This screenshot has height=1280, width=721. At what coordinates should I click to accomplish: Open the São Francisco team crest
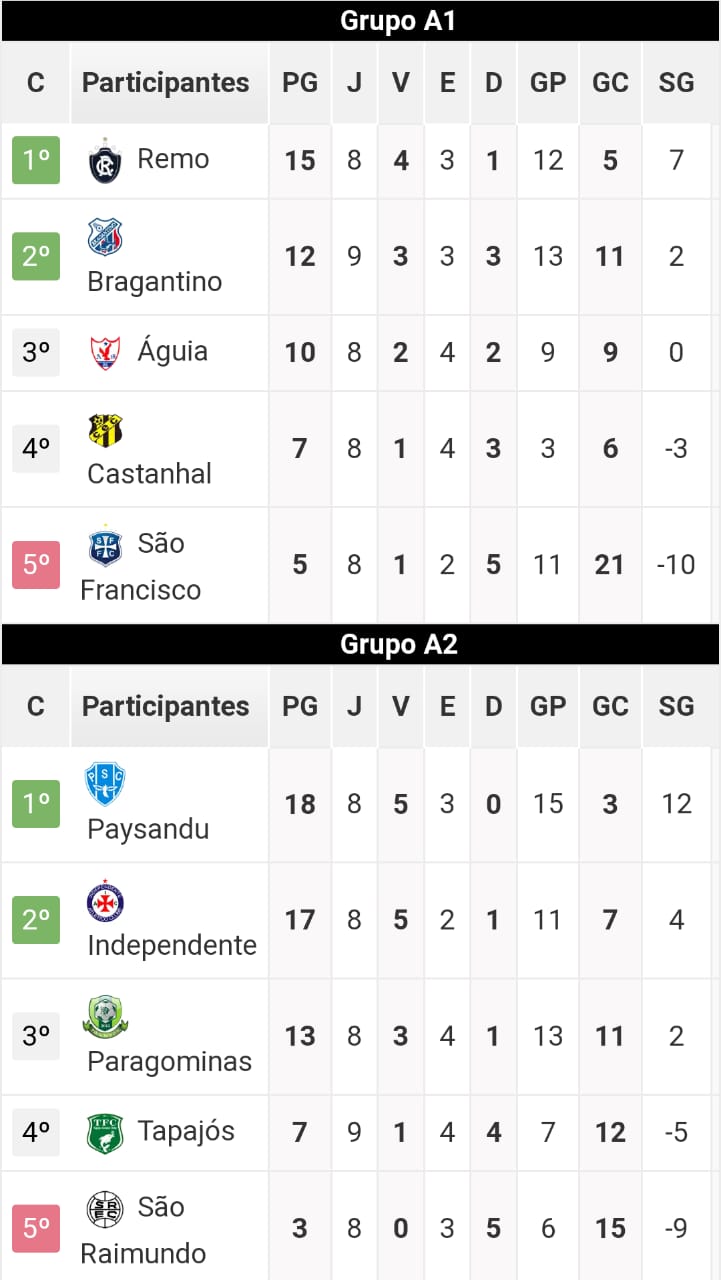[x=105, y=545]
